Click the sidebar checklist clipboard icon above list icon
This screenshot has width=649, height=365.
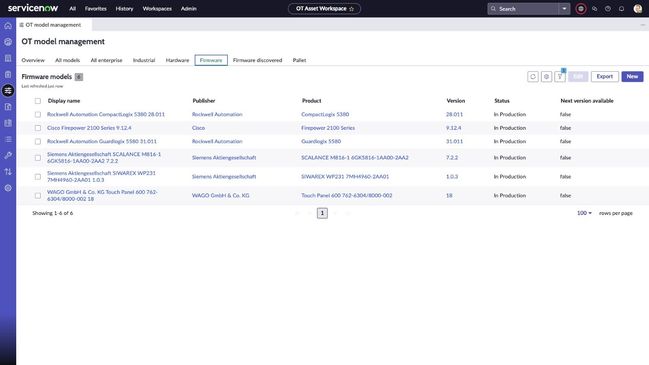[x=8, y=123]
